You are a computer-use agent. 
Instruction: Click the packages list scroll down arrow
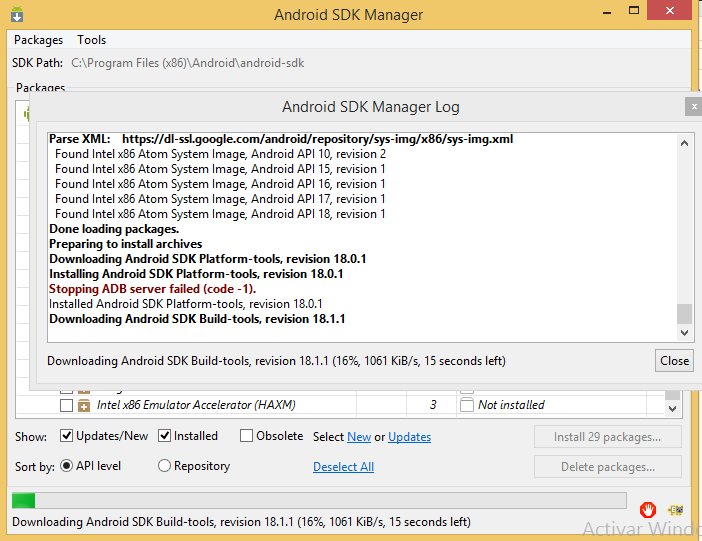click(672, 408)
